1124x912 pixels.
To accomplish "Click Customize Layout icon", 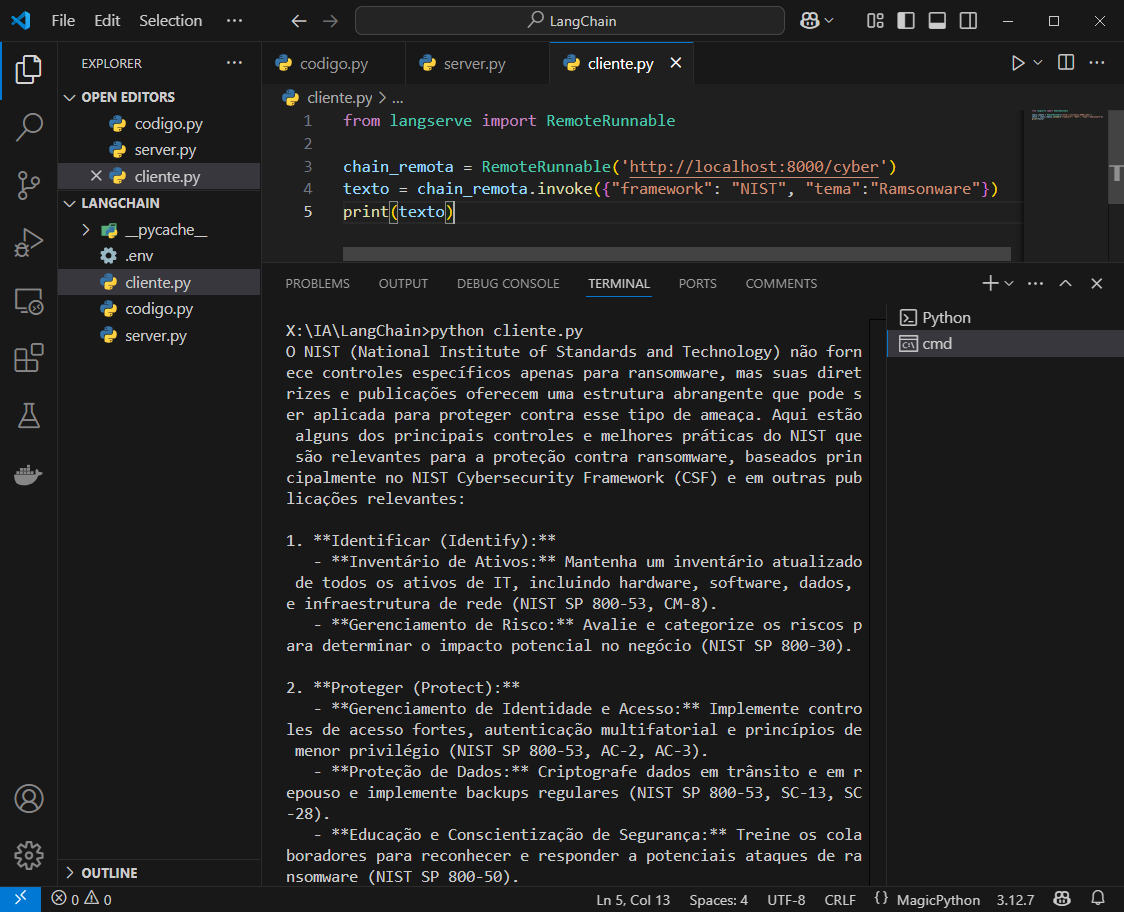I will coord(875,21).
